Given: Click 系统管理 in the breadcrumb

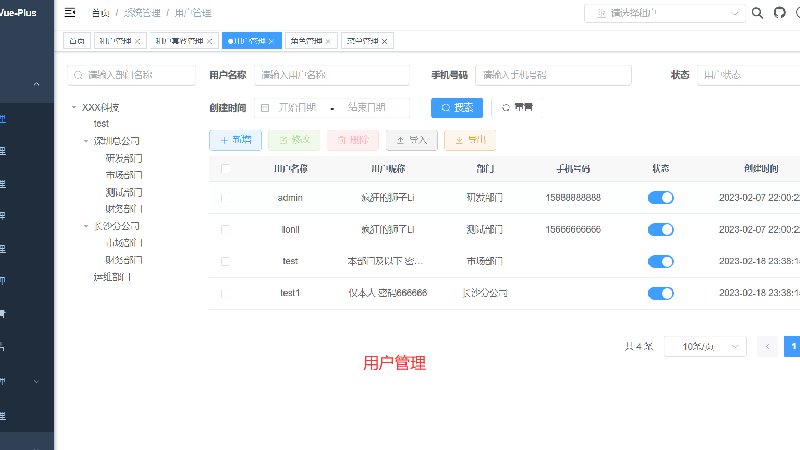Looking at the screenshot, I should coord(142,13).
